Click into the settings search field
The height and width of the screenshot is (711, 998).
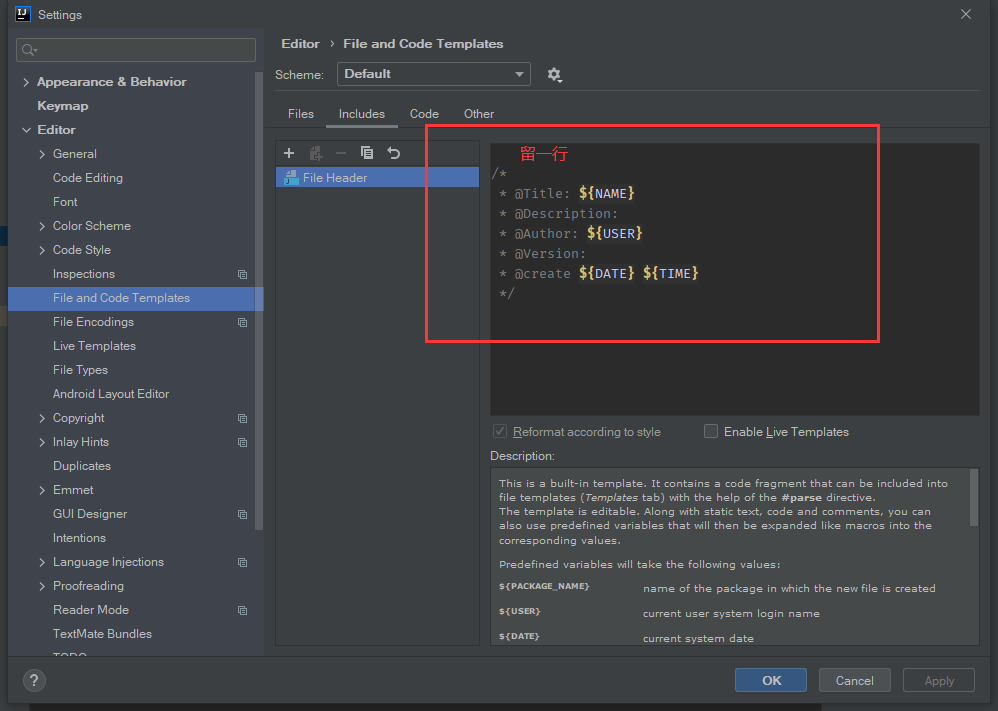click(x=136, y=50)
